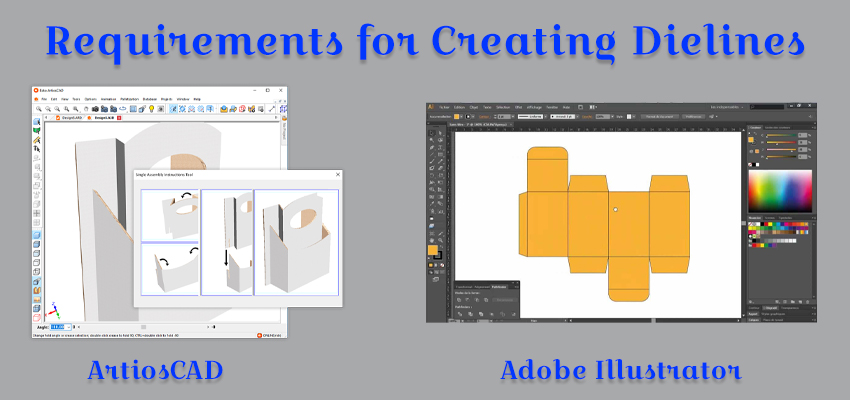This screenshot has width=850, height=400.
Task: Open the fill color dropdown in Illustrator control bar
Action: point(461,117)
